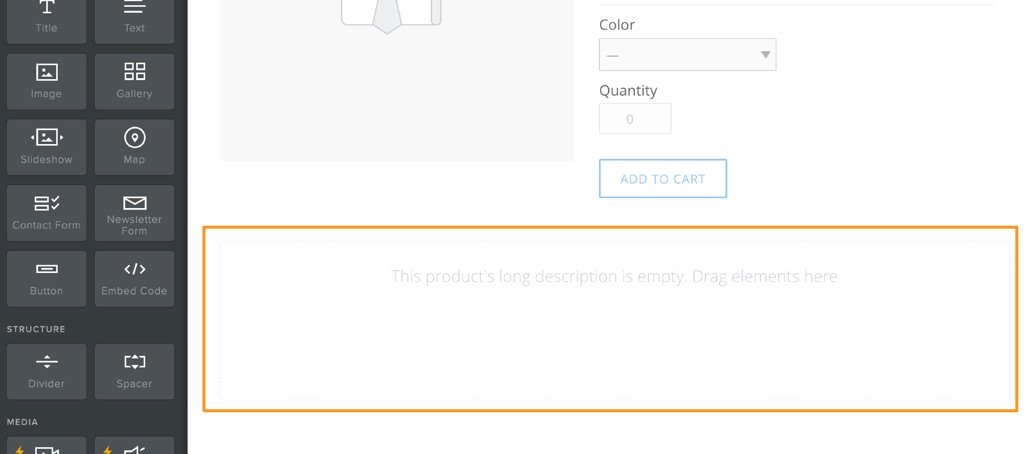Select the Slideshow element
Screen dimensions: 1024x454
point(47,146)
